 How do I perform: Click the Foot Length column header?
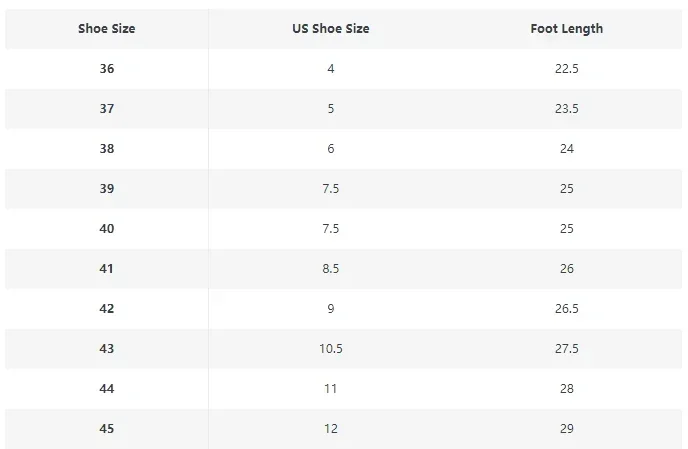tap(566, 29)
